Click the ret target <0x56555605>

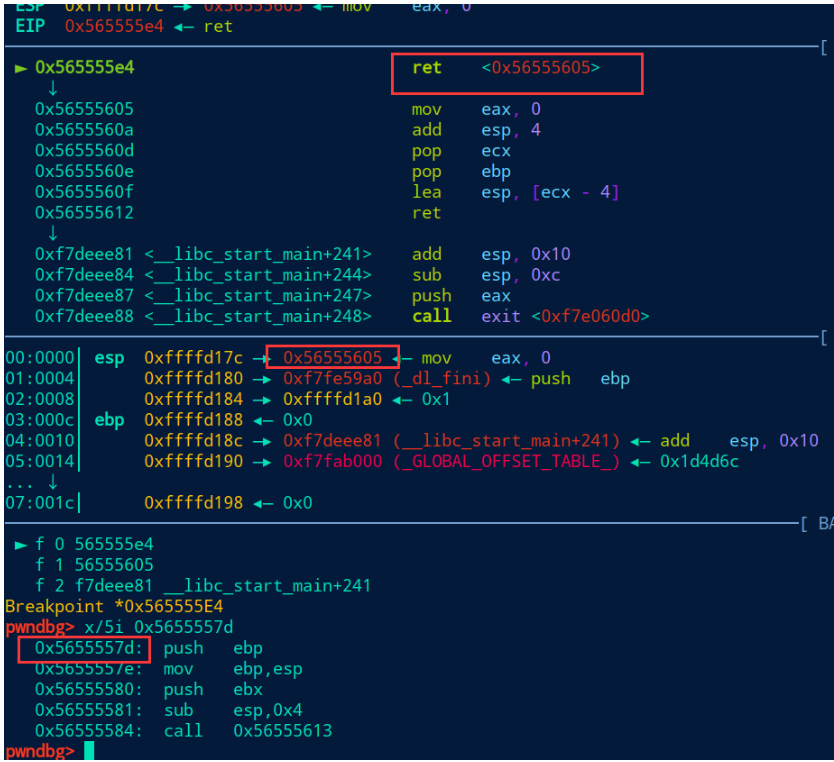pos(540,68)
